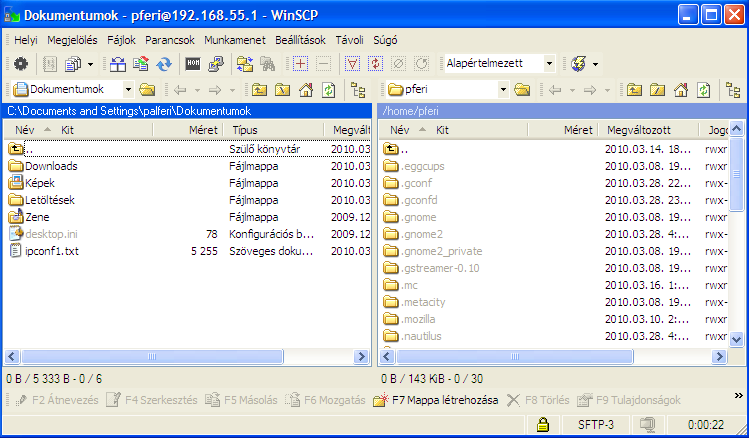Click the synchronize directories icon

(163, 64)
